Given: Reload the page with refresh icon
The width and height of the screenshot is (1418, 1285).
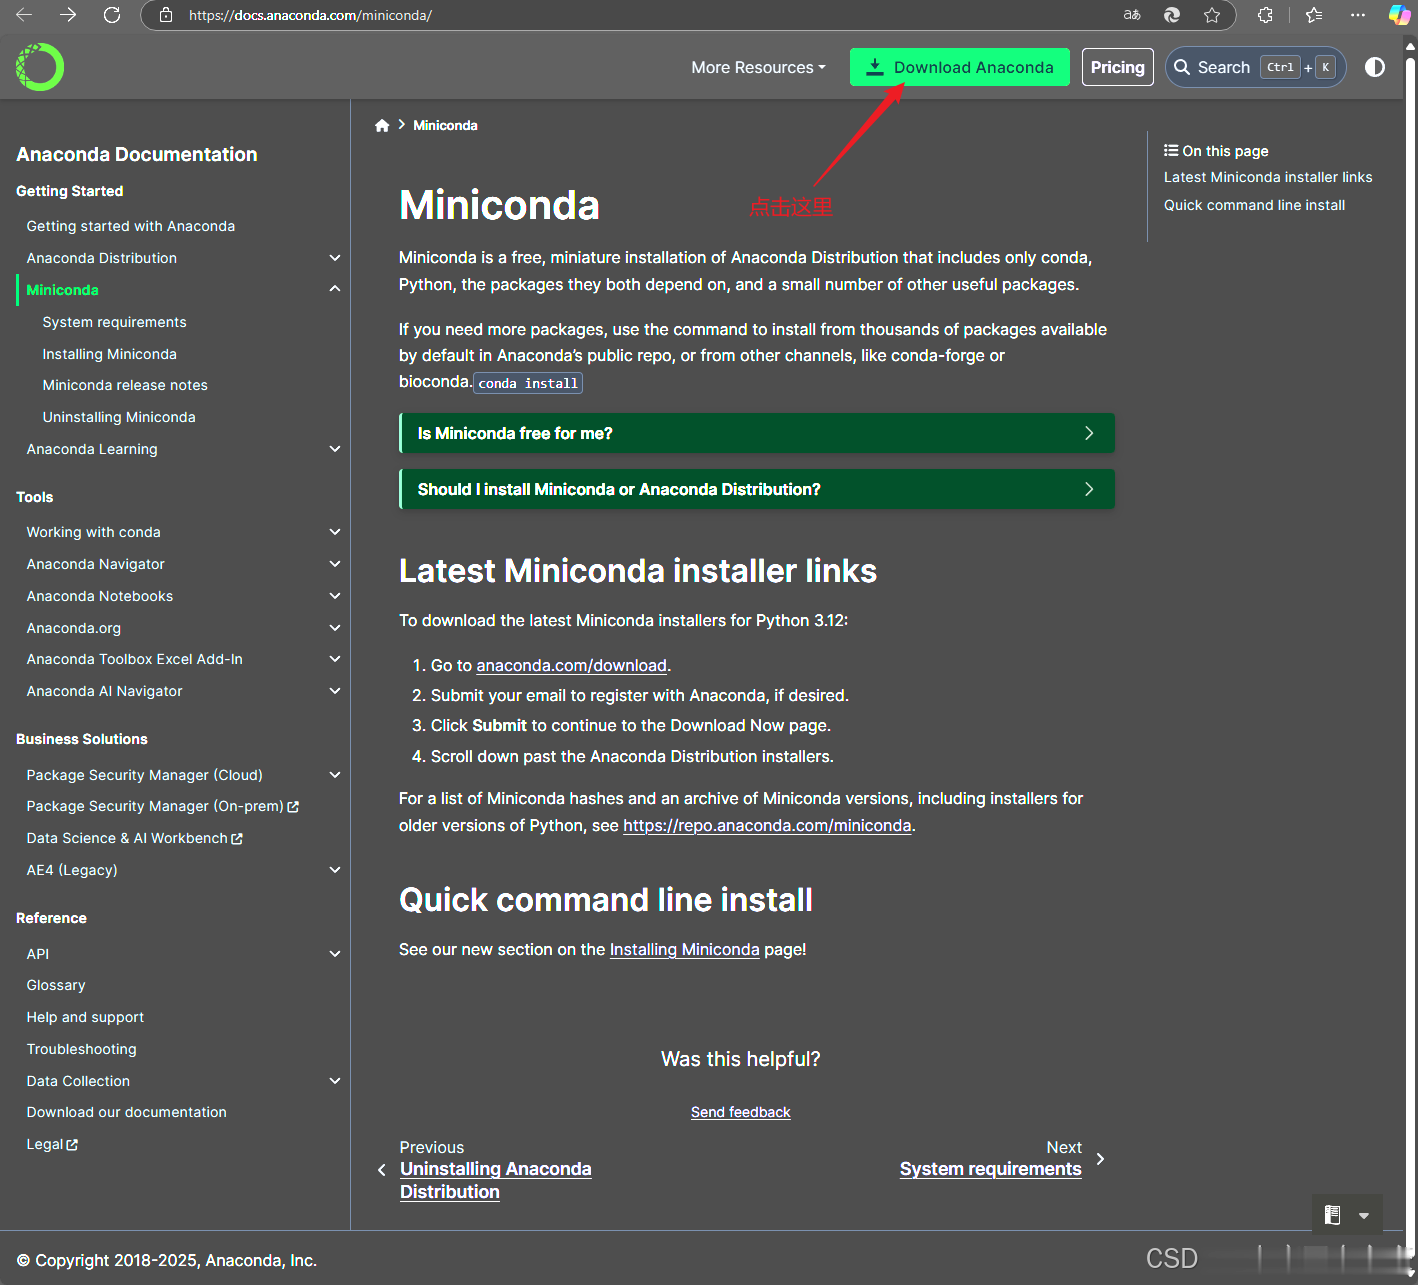Looking at the screenshot, I should (x=112, y=15).
